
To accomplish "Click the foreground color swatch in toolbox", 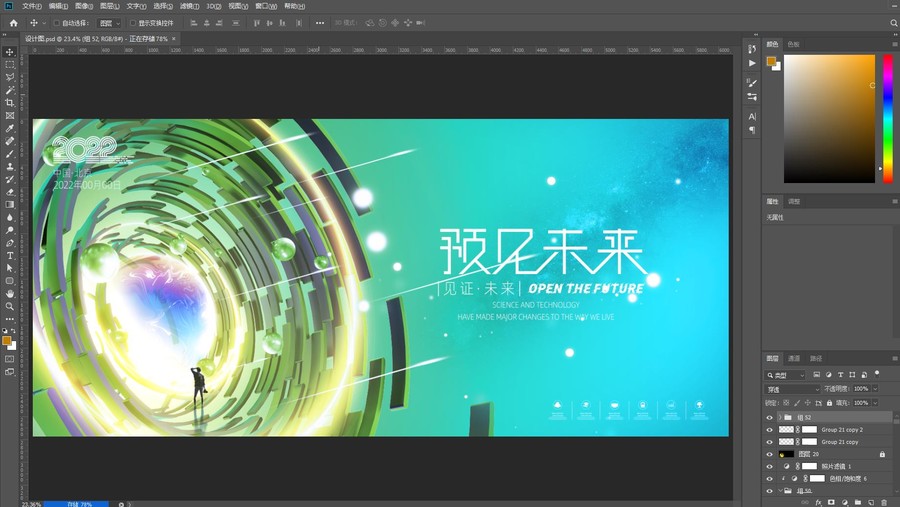I will pos(6,340).
